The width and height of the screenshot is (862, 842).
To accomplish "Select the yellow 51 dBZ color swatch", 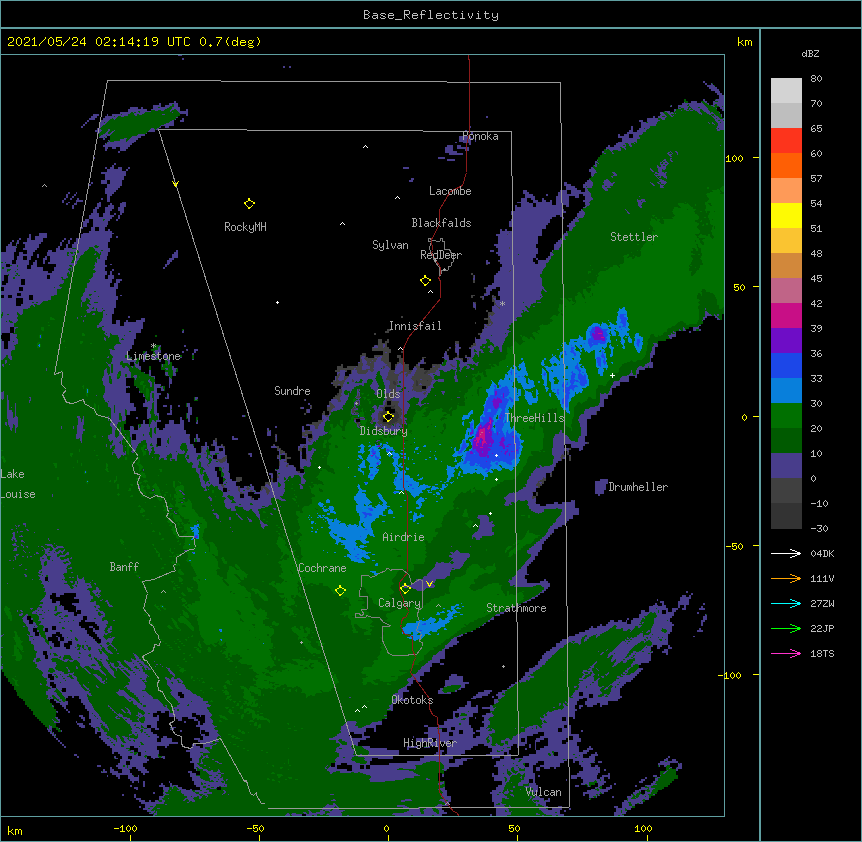I will pyautogui.click(x=786, y=215).
